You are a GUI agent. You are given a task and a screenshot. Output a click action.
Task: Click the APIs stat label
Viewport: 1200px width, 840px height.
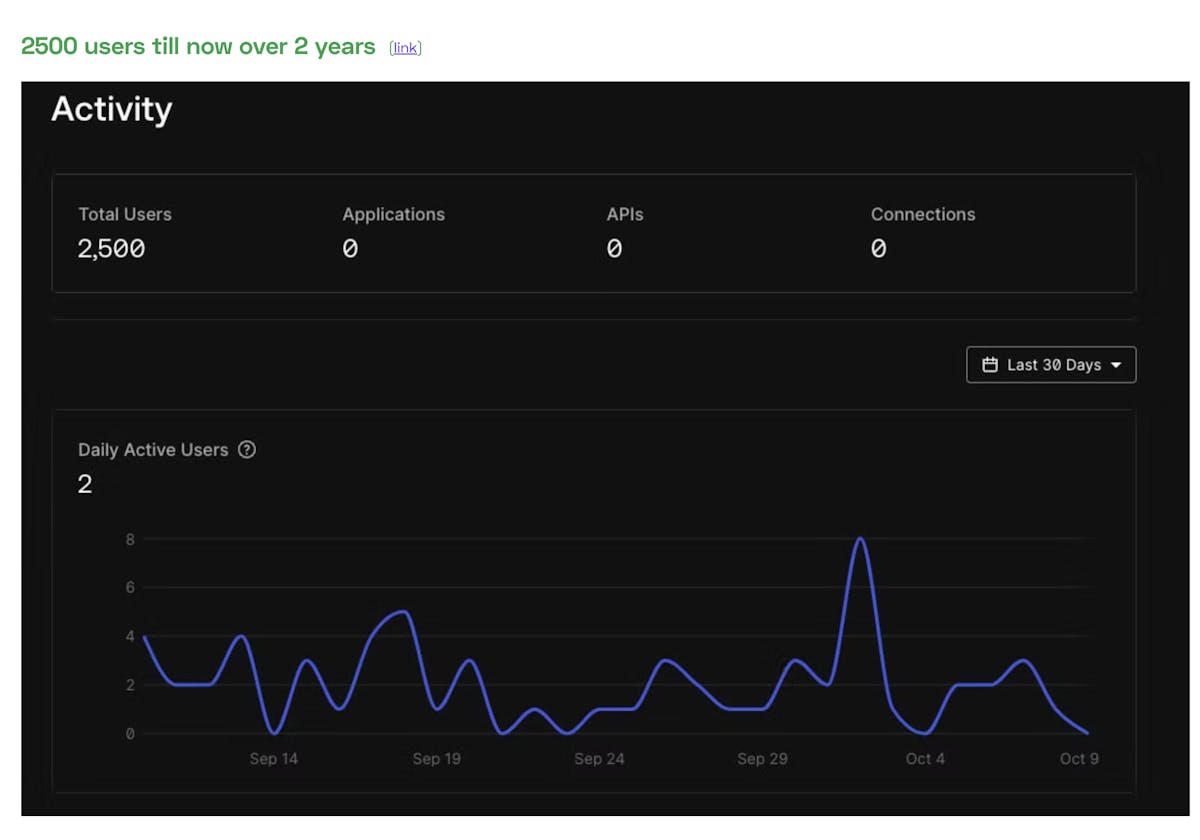(x=625, y=214)
